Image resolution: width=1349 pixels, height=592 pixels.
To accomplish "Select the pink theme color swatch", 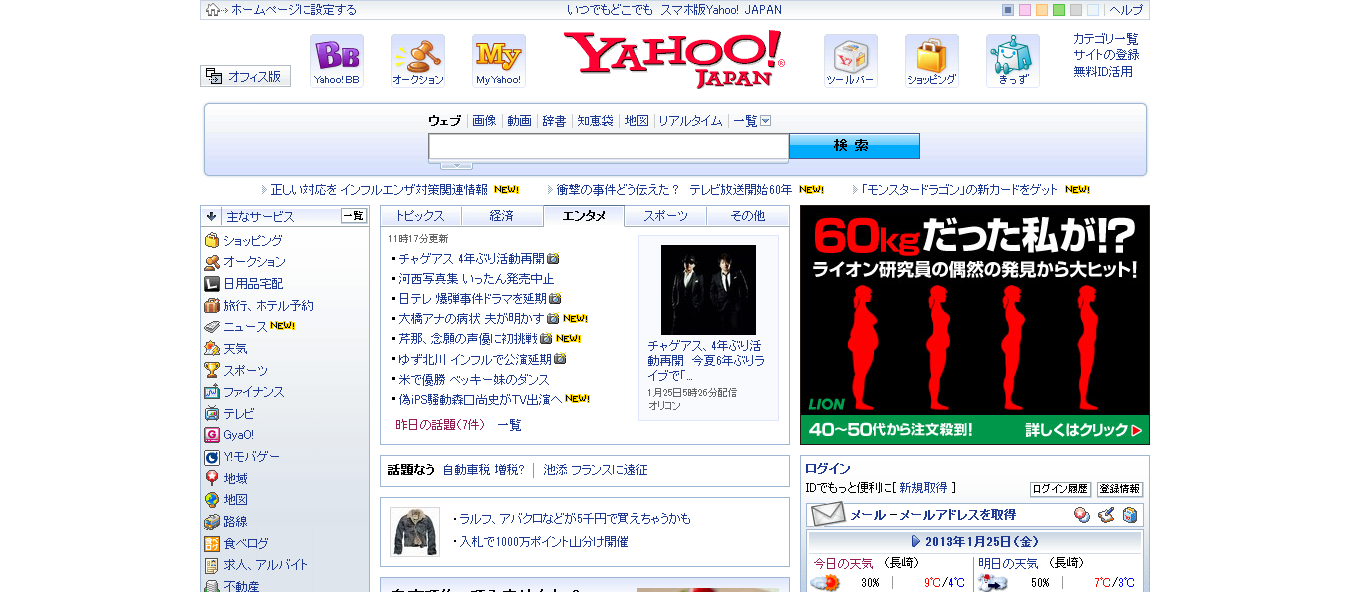I will coord(1025,10).
